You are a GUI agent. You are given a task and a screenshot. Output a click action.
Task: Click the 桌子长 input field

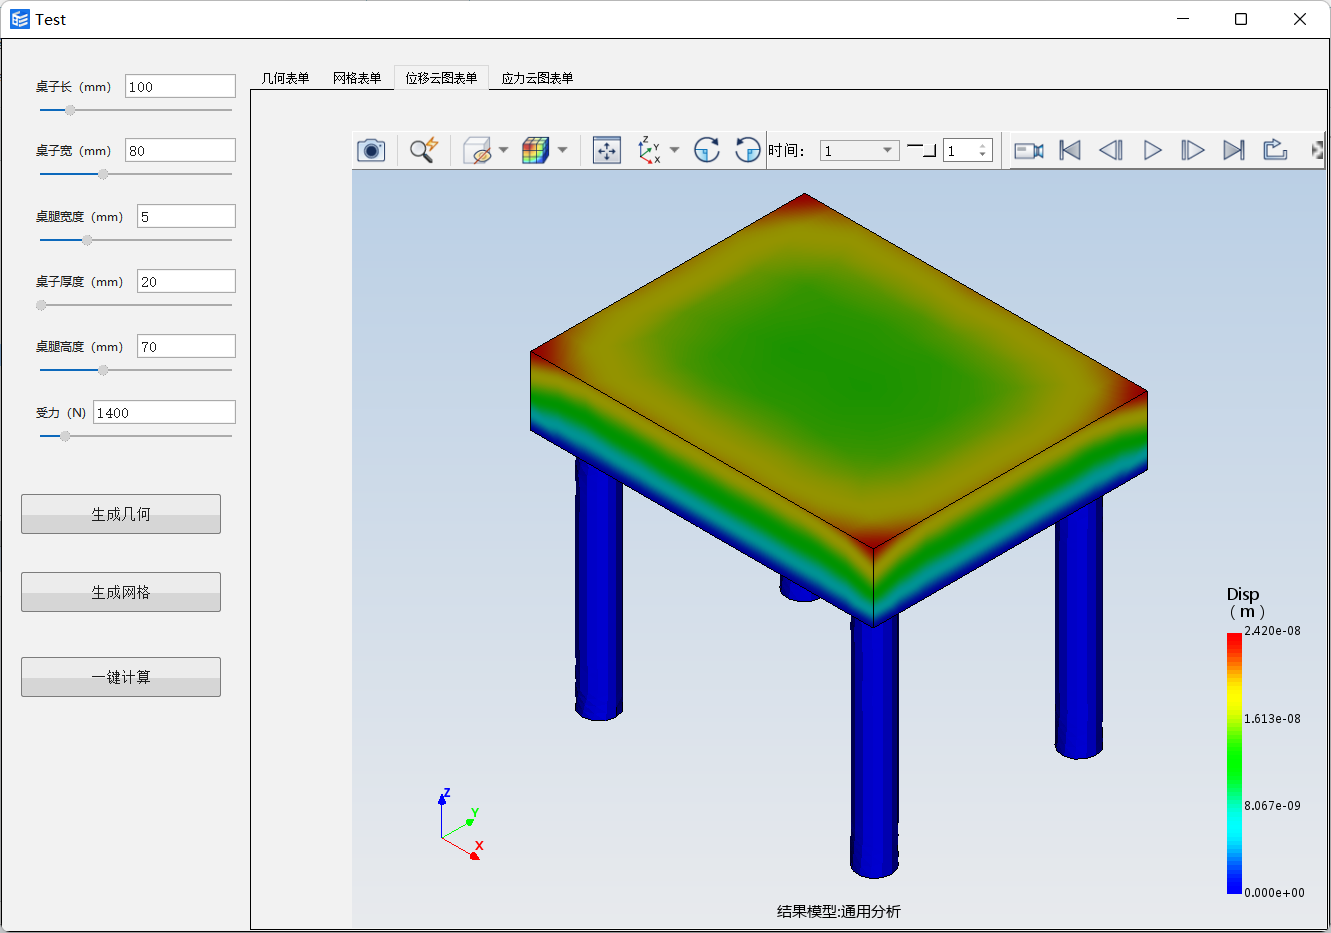(x=180, y=86)
